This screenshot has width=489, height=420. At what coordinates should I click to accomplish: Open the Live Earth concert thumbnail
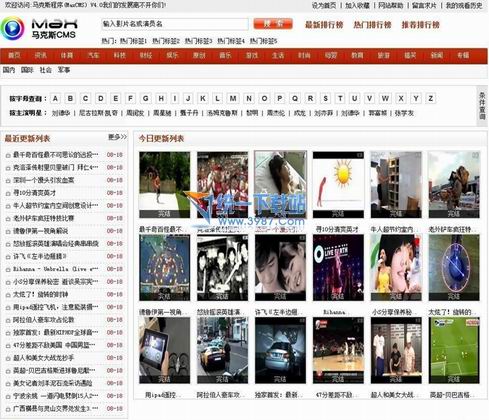338,267
